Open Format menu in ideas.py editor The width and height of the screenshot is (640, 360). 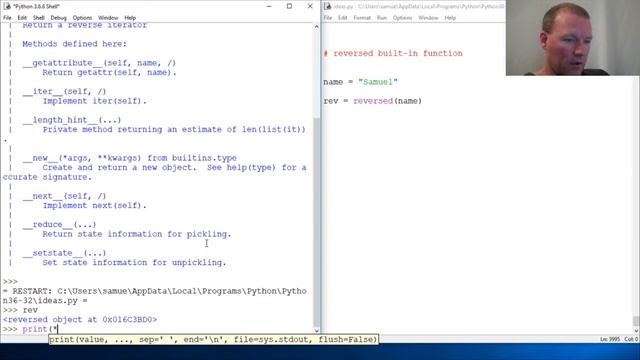tap(362, 18)
